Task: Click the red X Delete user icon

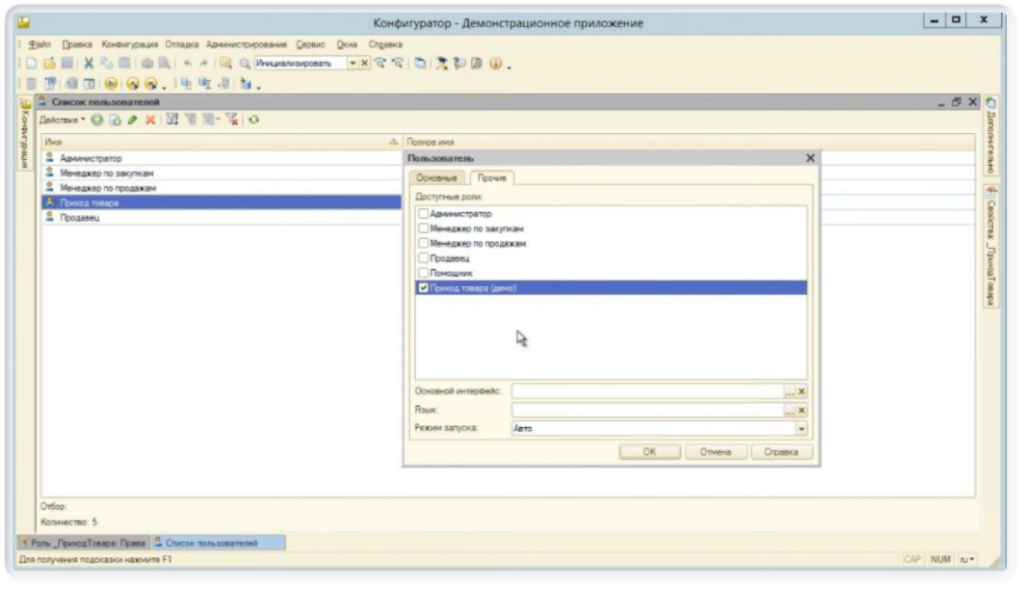Action: (150, 120)
